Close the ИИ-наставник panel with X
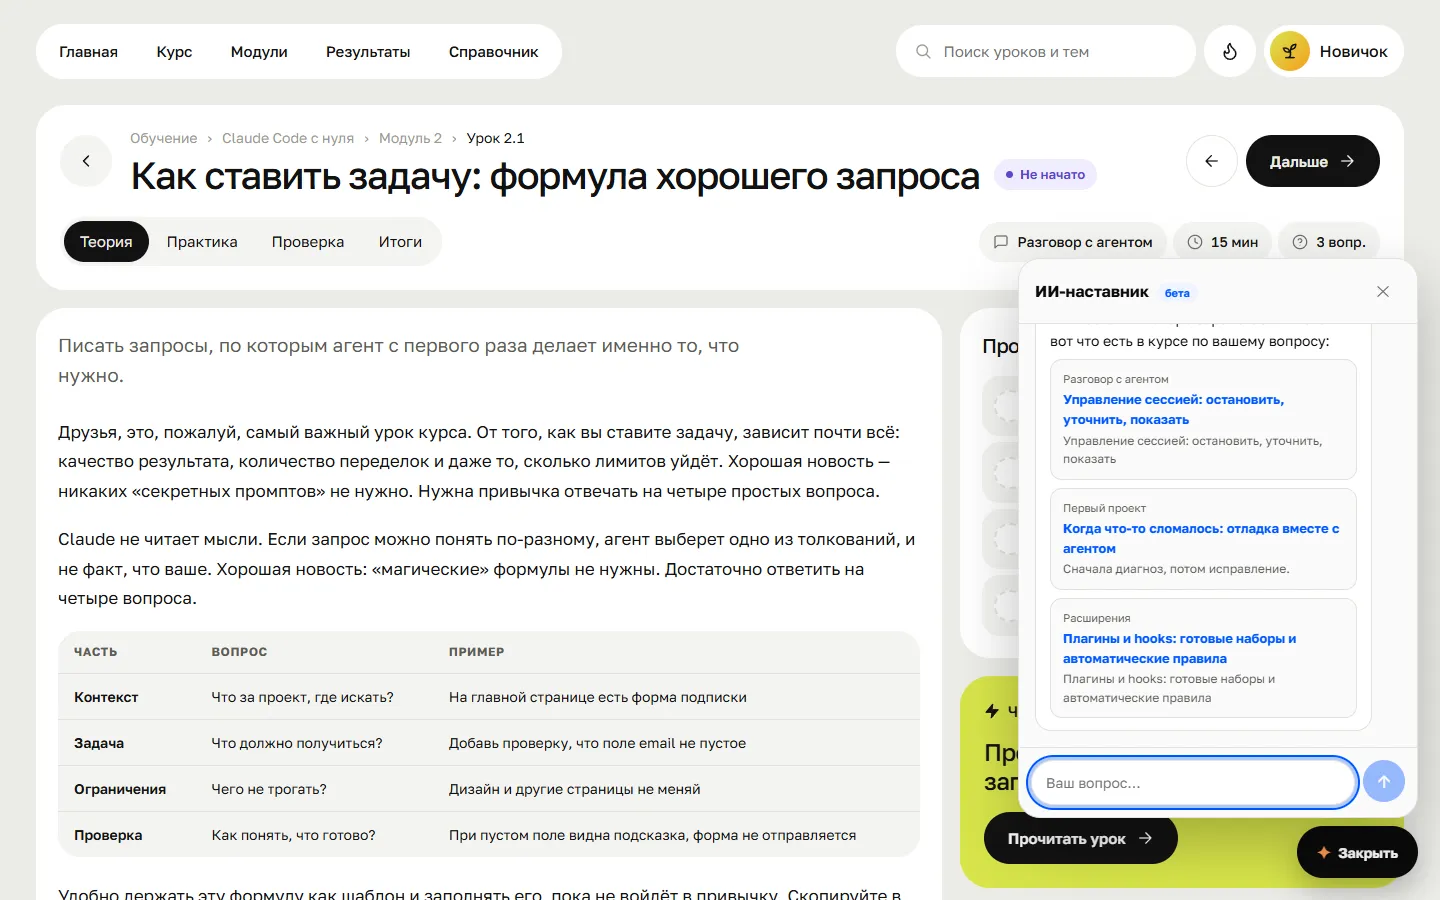 pyautogui.click(x=1383, y=292)
